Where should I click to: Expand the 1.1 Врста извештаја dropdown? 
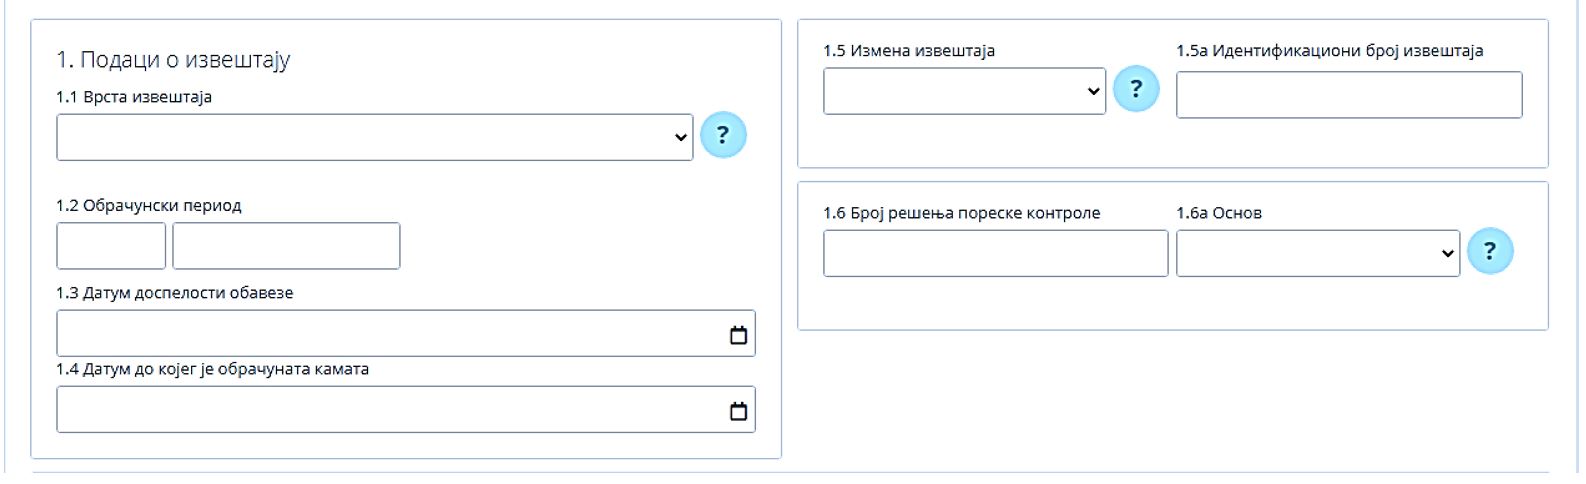[374, 137]
